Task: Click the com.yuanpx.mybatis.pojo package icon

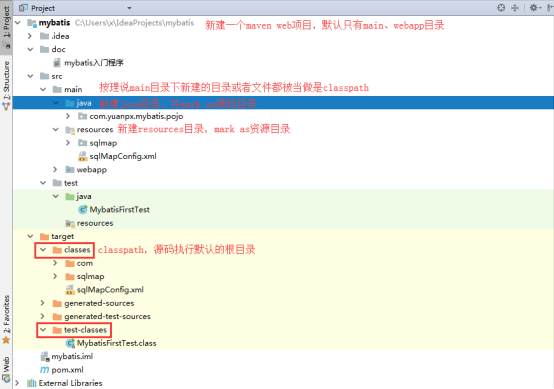Action: click(x=83, y=116)
